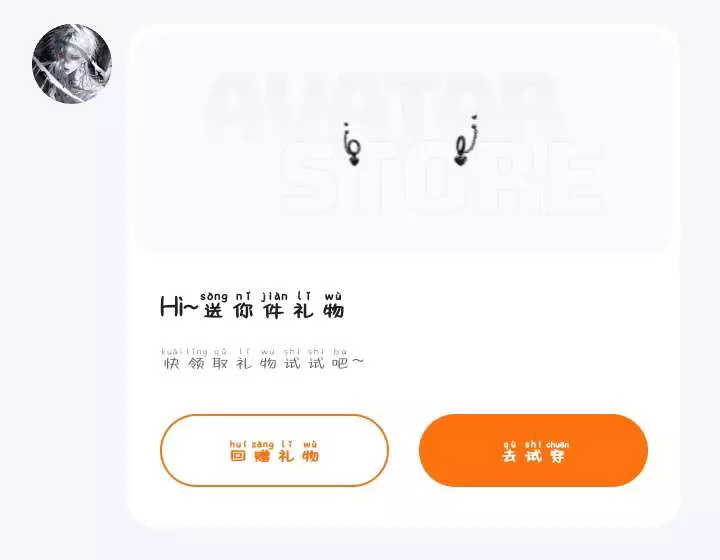Click the 快领取礼物试试吧 subtitle
Viewport: 720px width, 560px height.
(x=264, y=363)
